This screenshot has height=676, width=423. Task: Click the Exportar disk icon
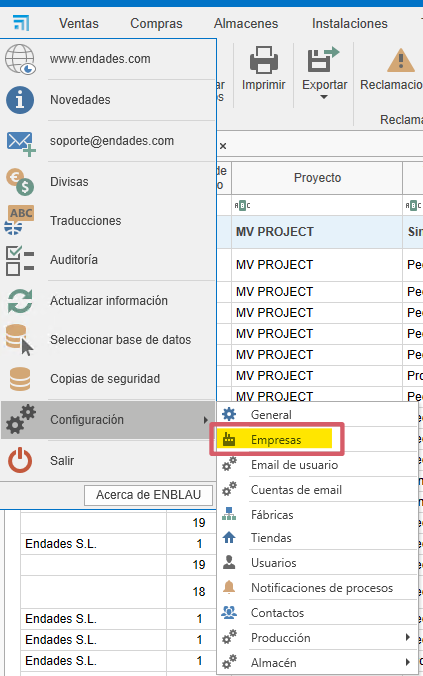click(323, 60)
